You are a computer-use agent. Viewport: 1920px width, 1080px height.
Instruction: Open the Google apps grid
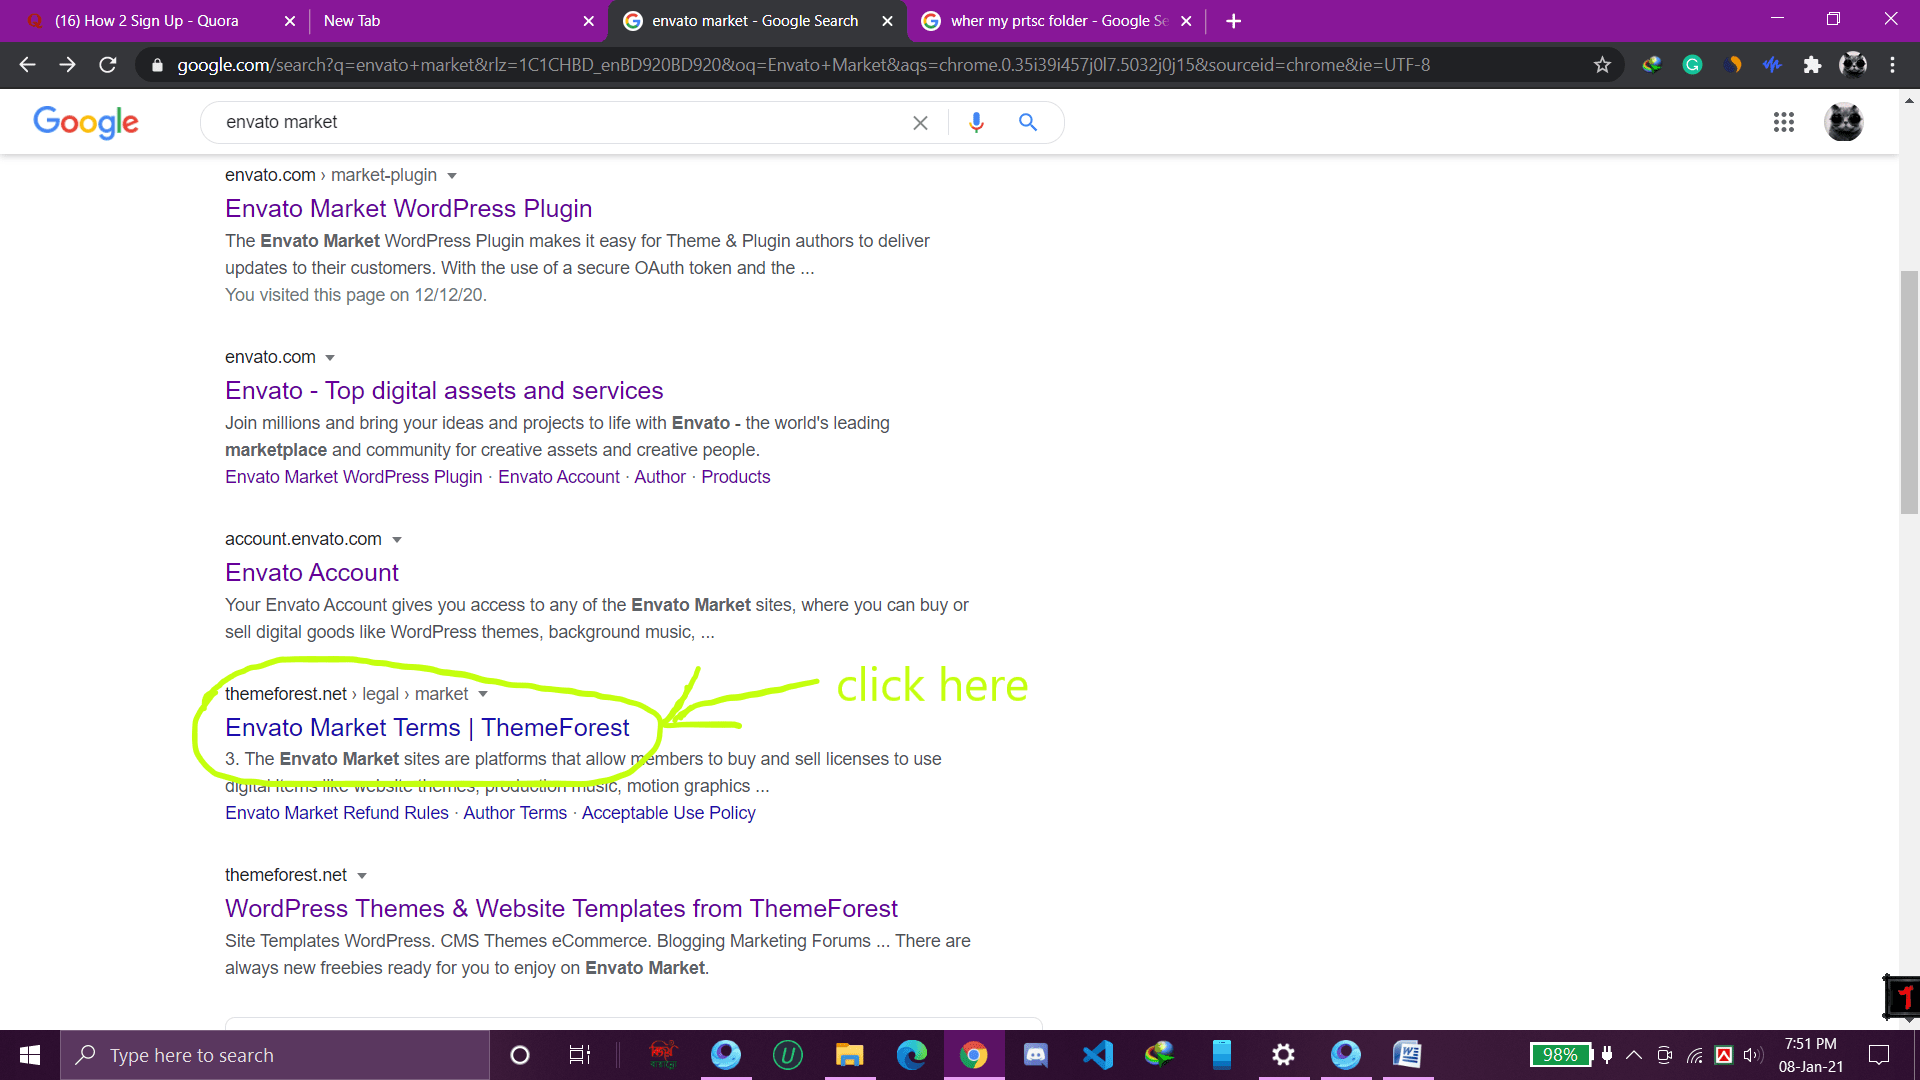[x=1783, y=122]
